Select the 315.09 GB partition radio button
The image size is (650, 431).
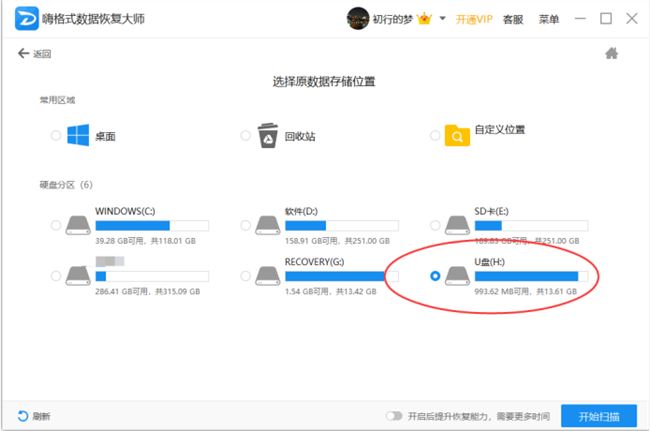coord(56,276)
